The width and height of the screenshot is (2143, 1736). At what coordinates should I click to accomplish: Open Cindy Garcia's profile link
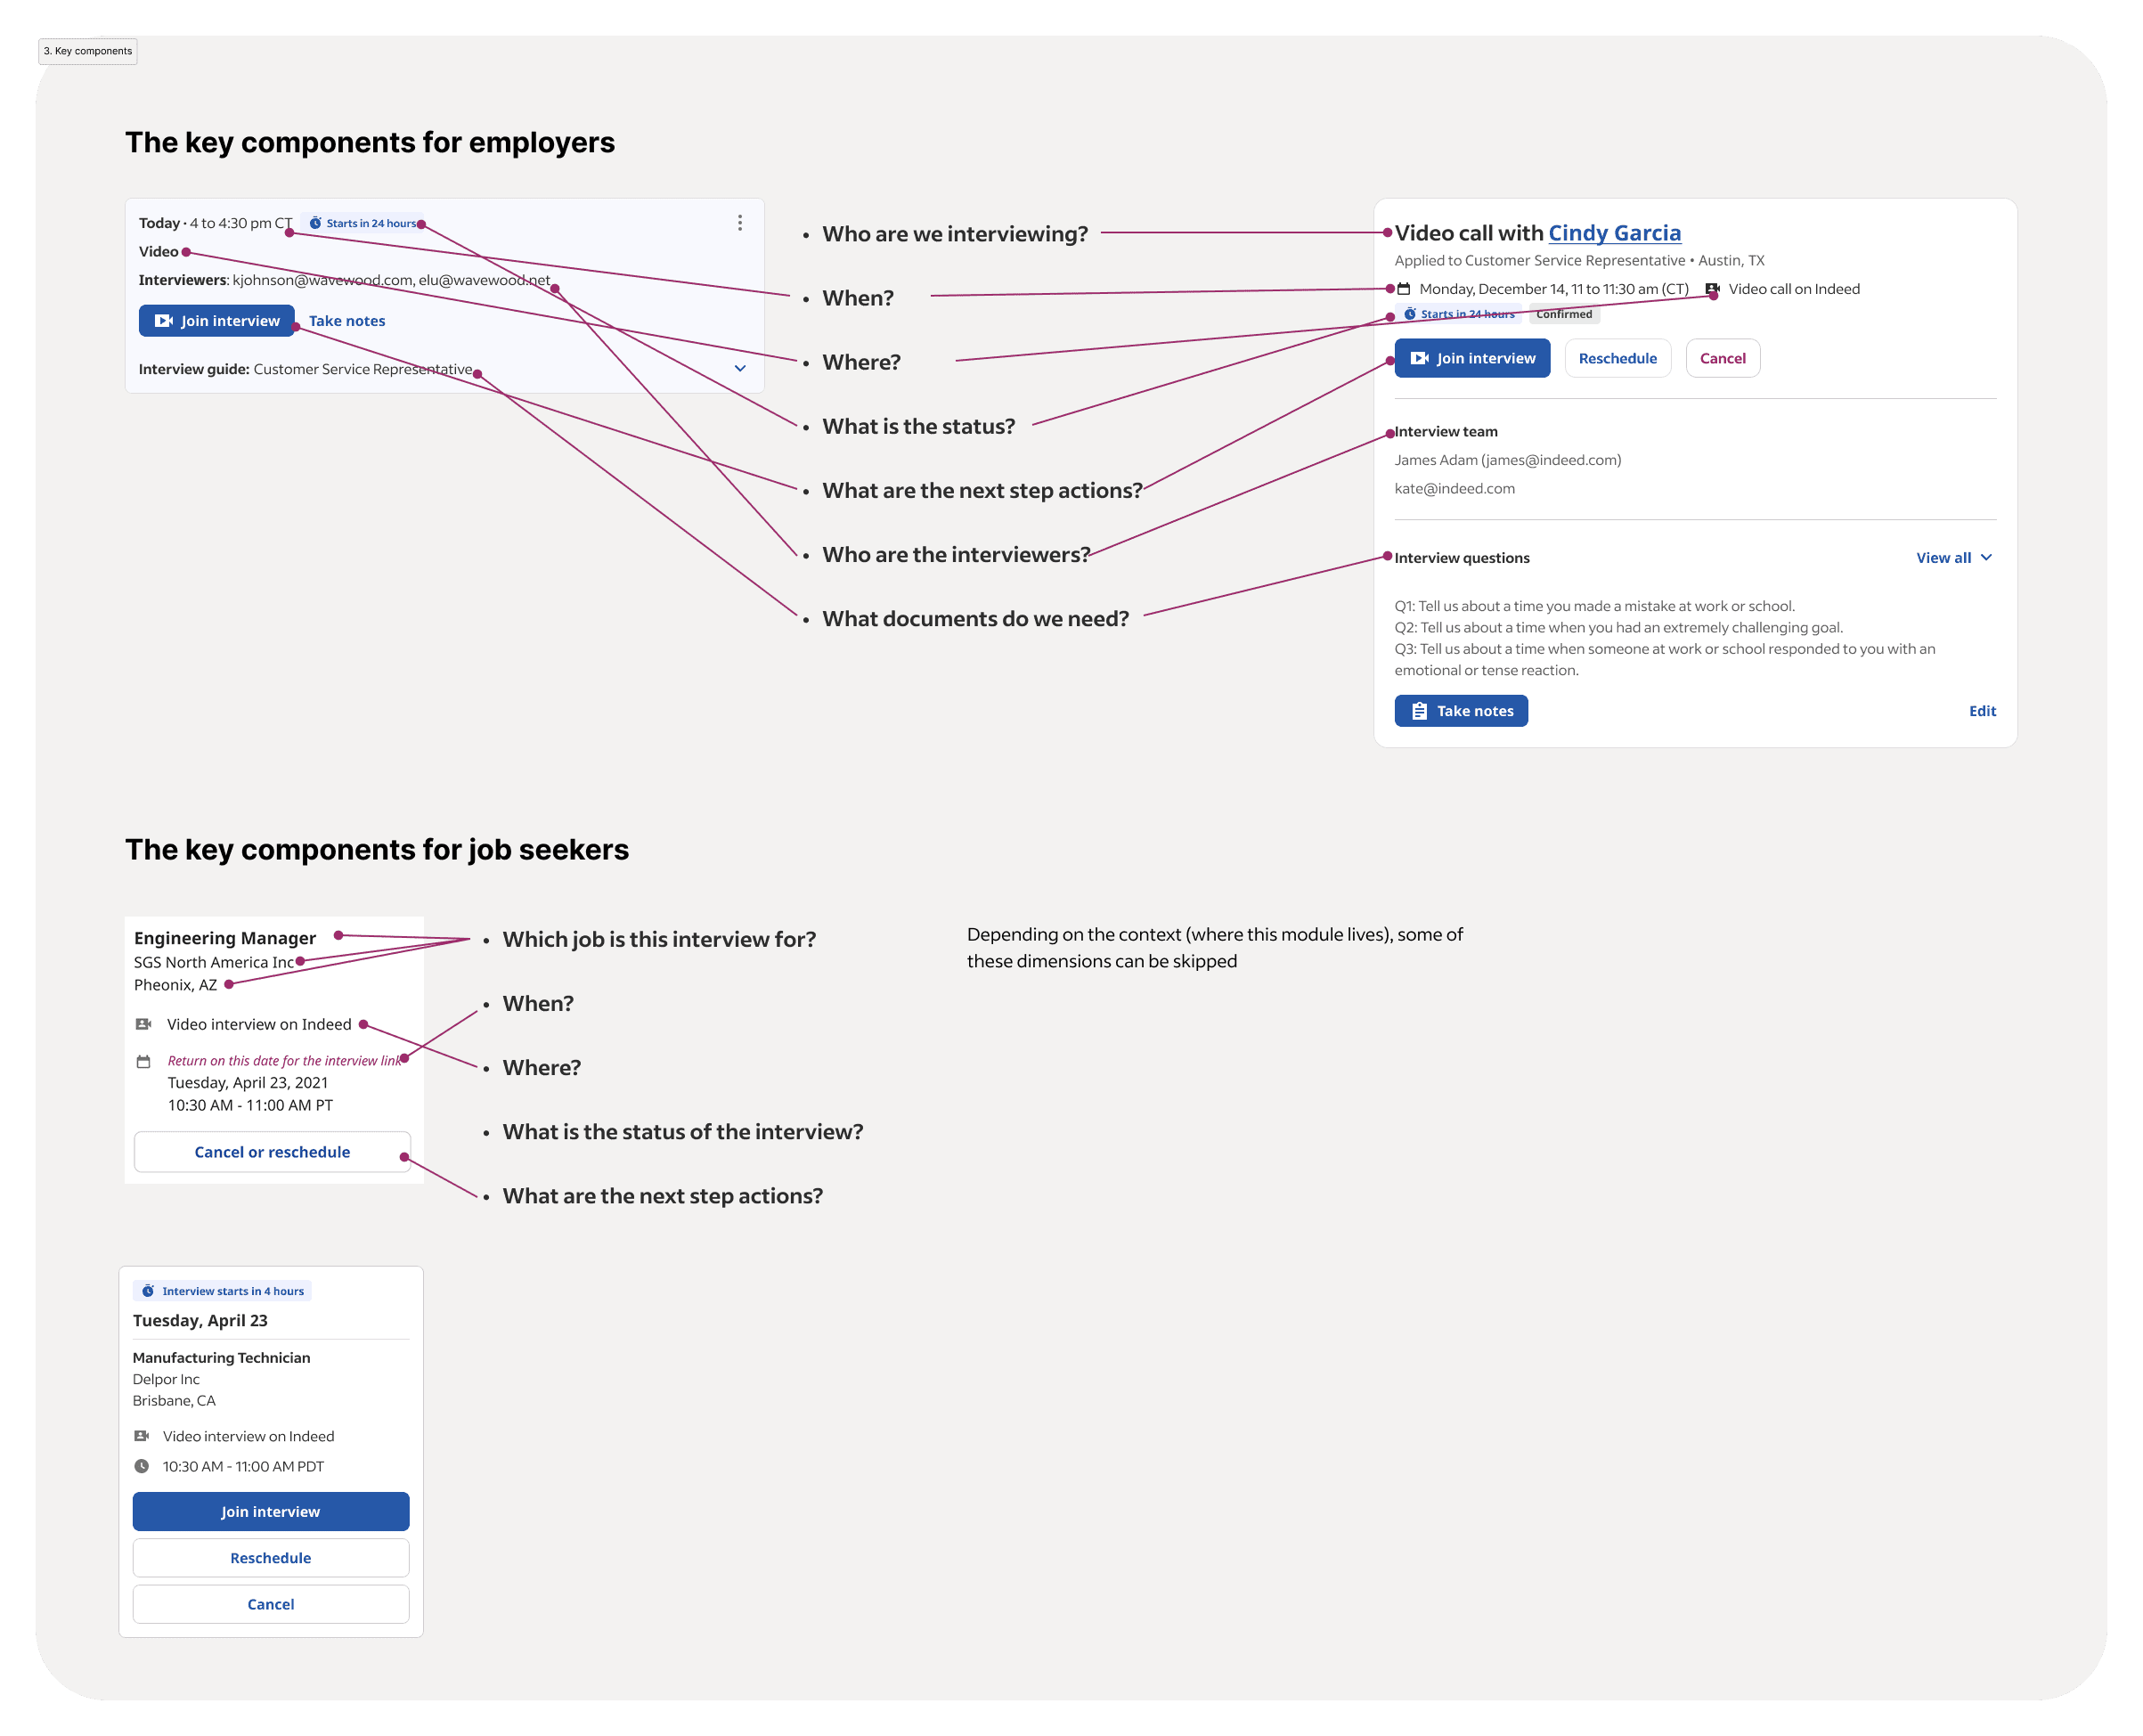pyautogui.click(x=1614, y=233)
